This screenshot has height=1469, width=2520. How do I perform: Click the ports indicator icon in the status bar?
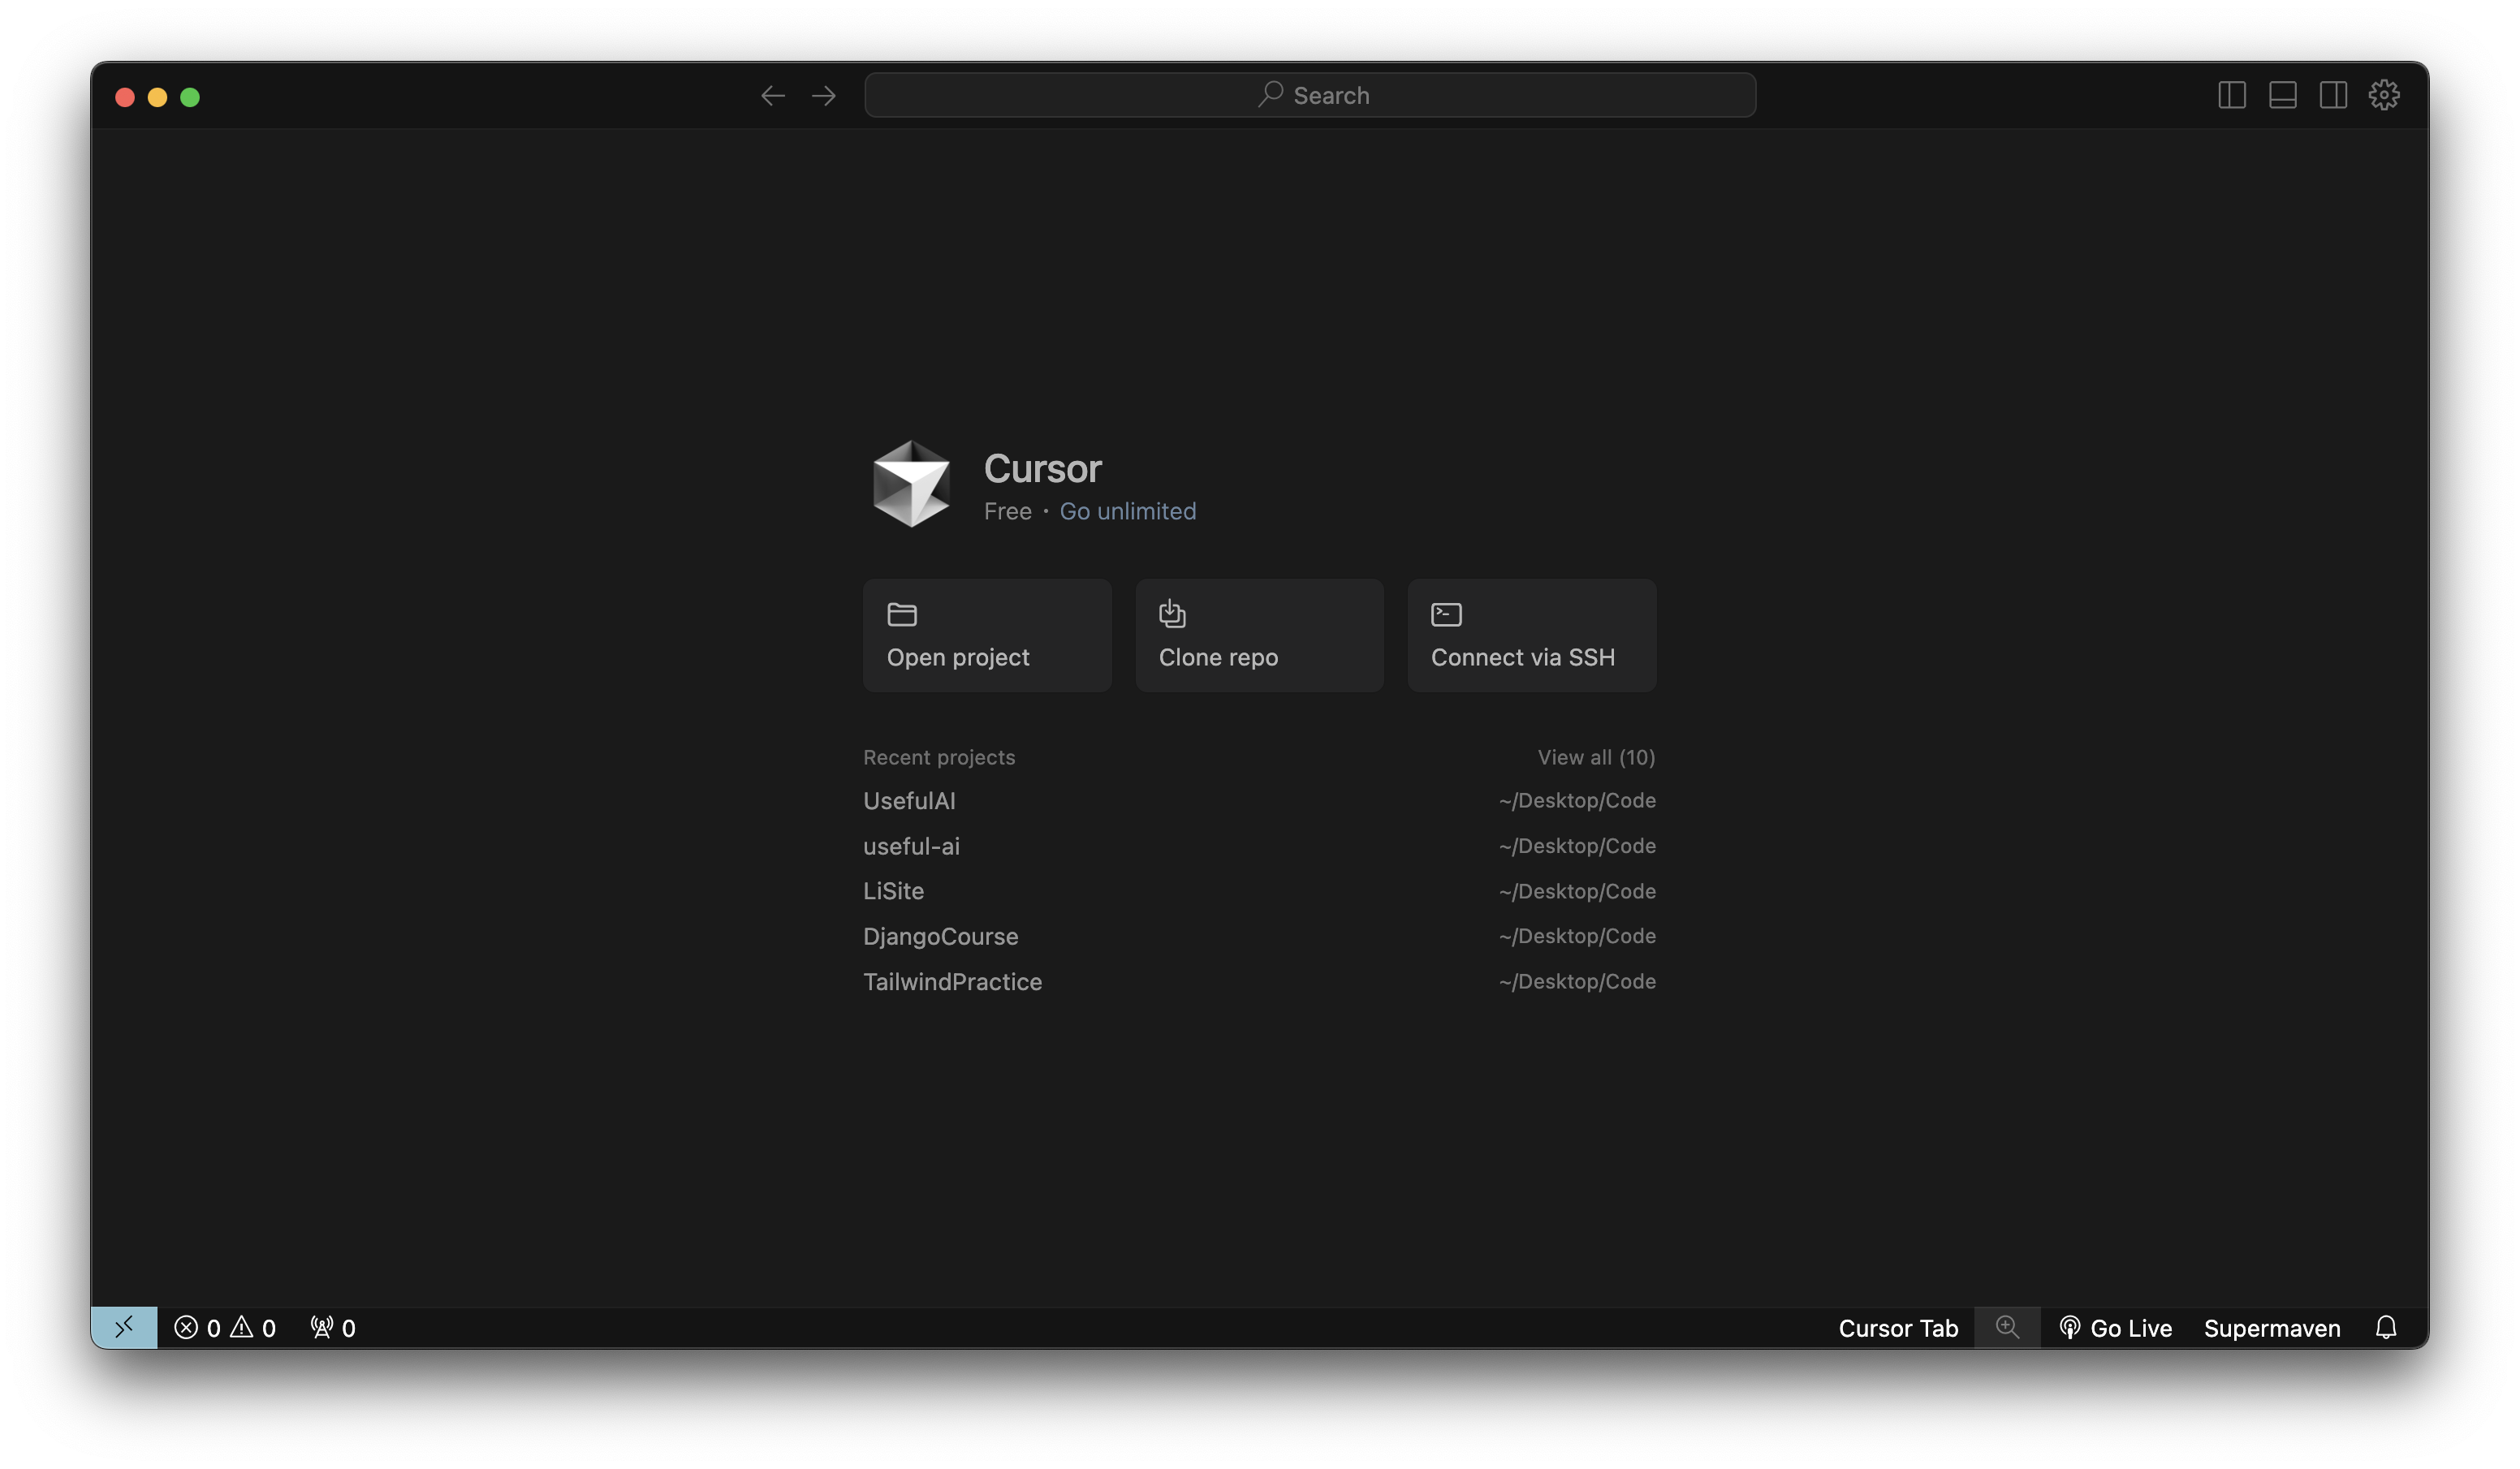332,1328
